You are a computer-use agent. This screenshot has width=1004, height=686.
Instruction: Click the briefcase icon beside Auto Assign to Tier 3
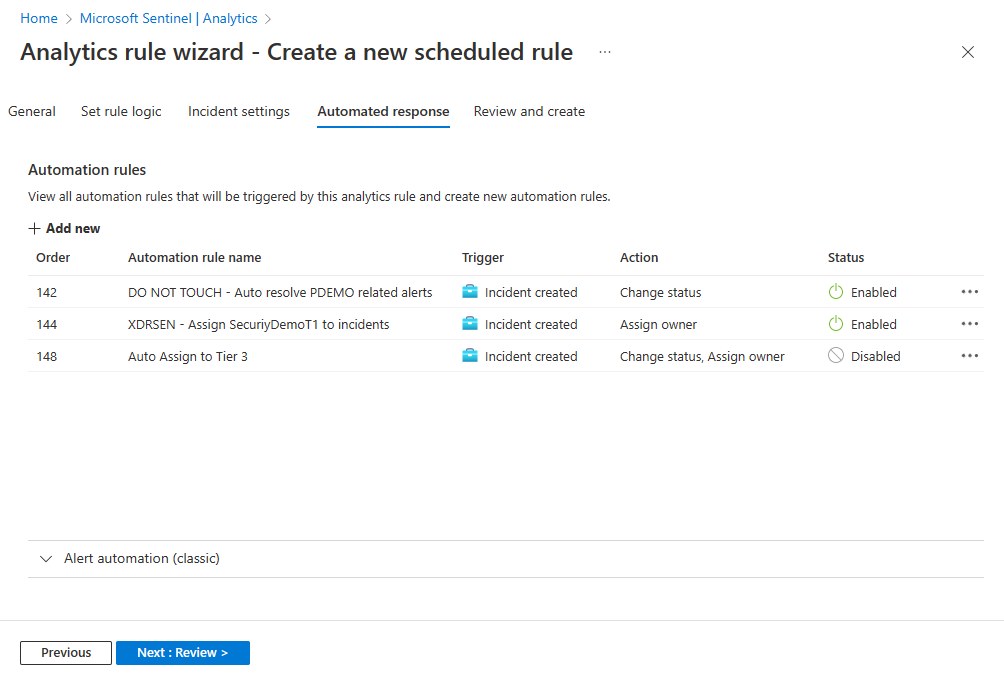point(469,356)
